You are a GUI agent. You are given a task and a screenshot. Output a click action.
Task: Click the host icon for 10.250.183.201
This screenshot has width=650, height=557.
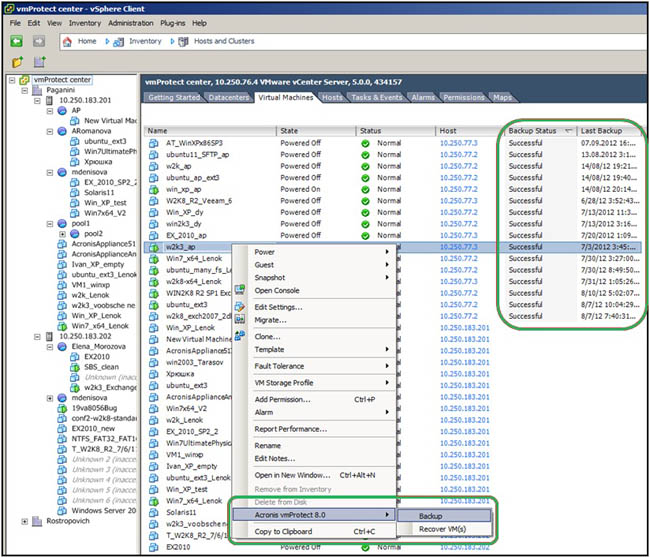tap(49, 100)
